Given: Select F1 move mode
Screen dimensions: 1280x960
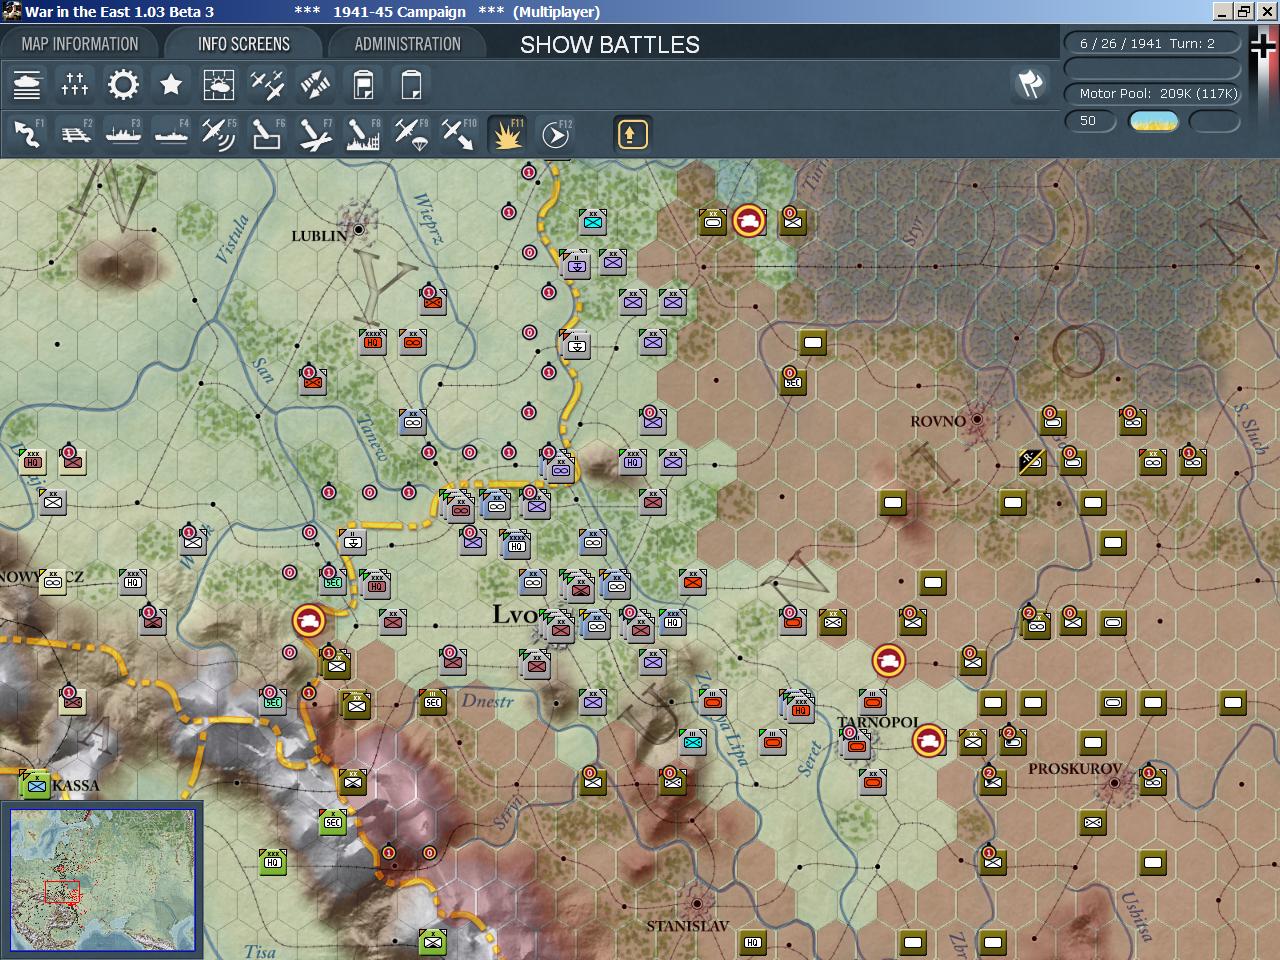Looking at the screenshot, I should [x=27, y=134].
